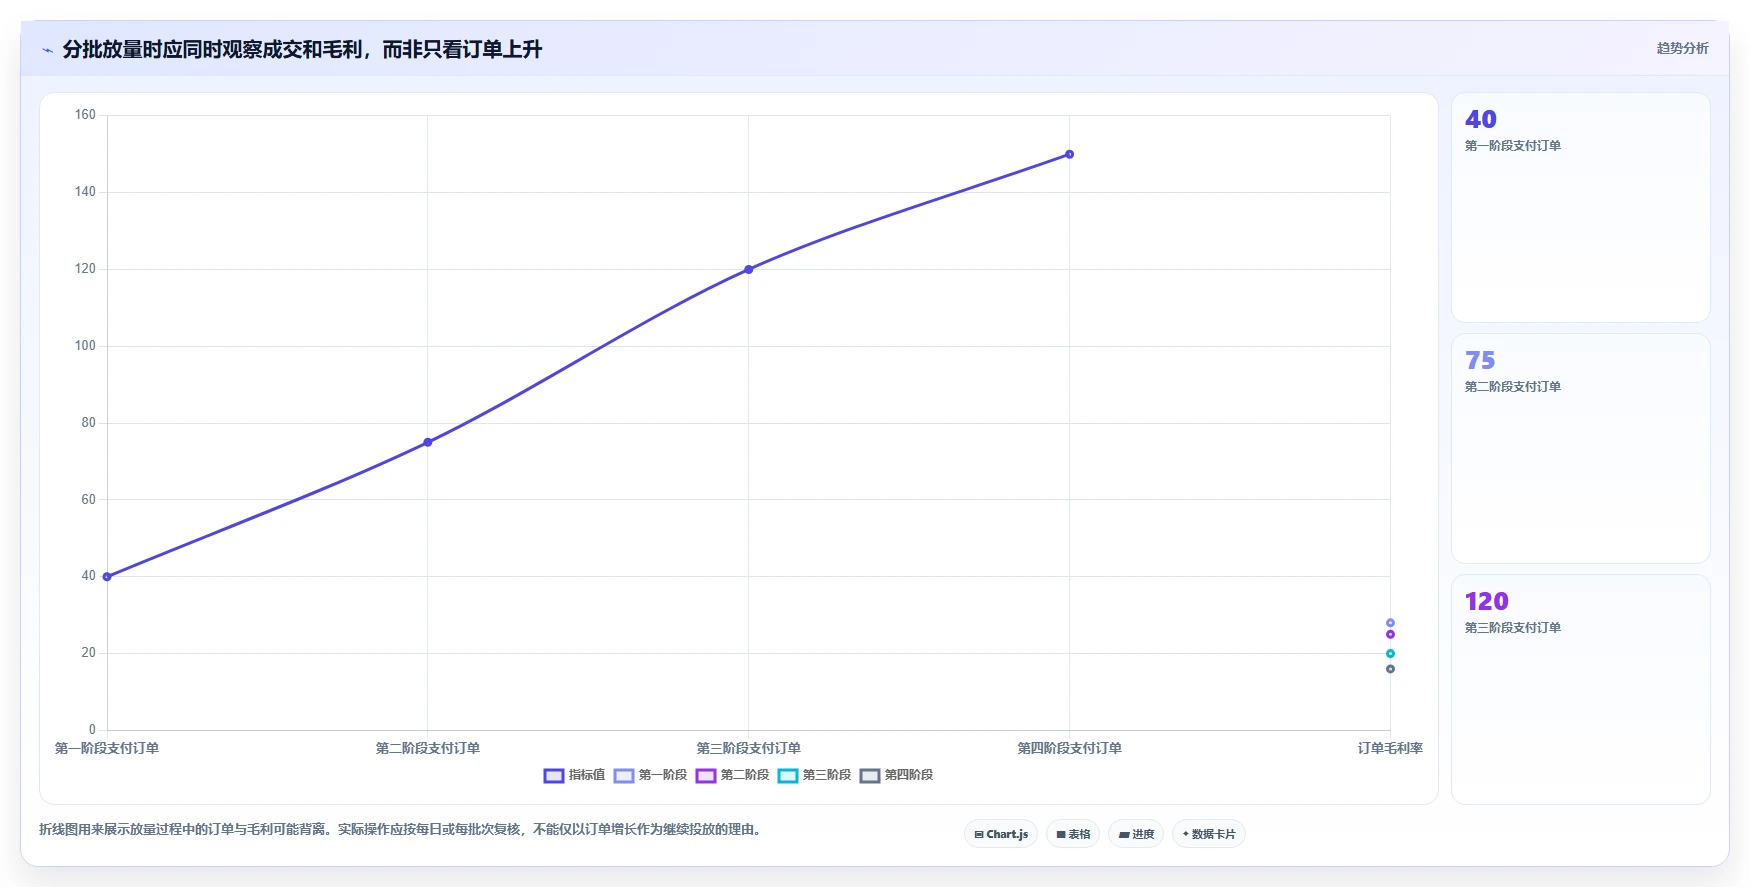Click the caption text beginning 折线图用来展示
Screen dimensions: 1750x887
pos(403,829)
